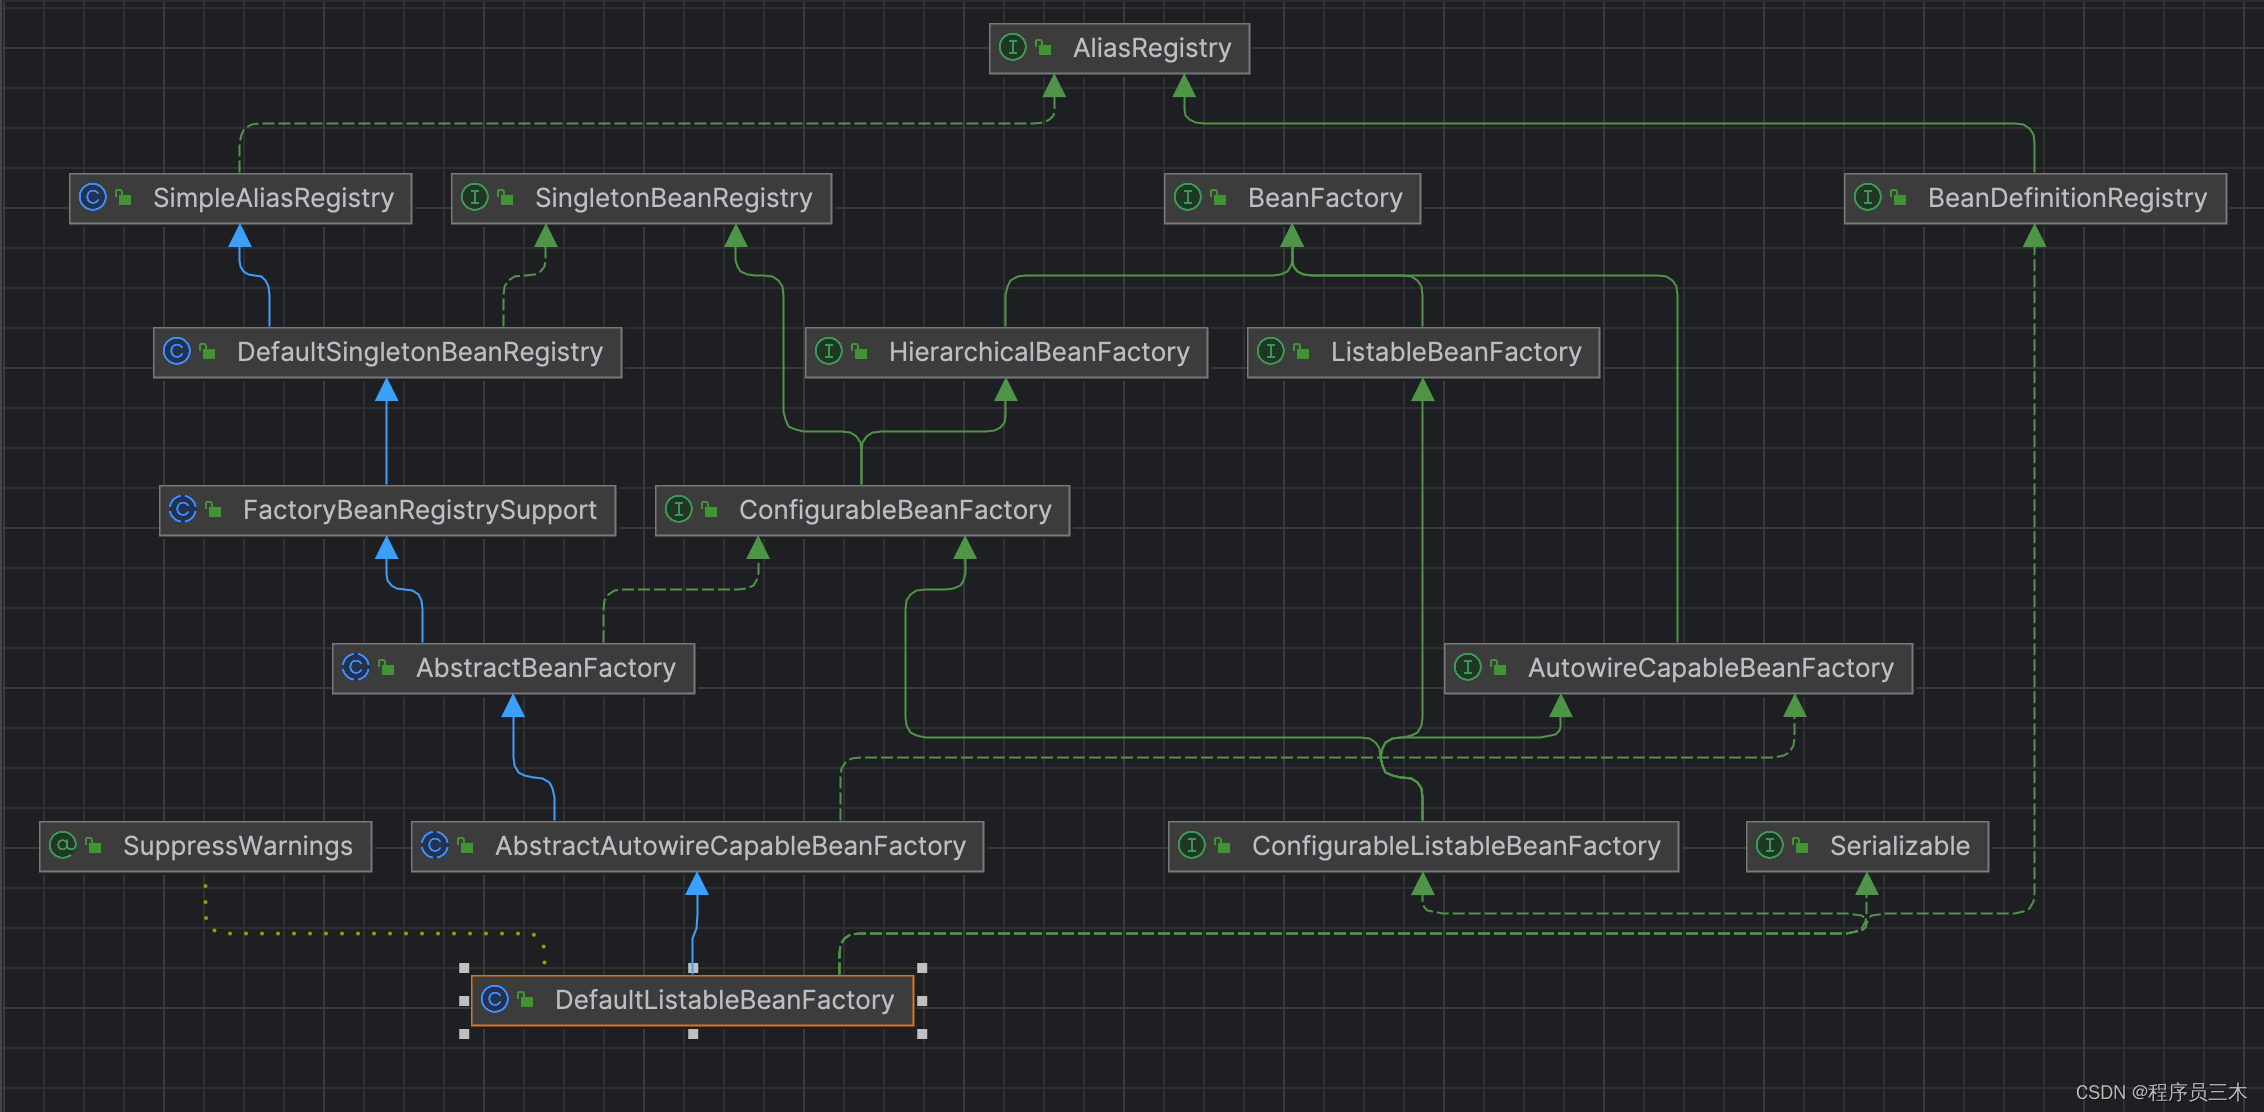Screen dimensions: 2264x1112
Task: Select the SuppressWarnings label
Action: tap(238, 846)
